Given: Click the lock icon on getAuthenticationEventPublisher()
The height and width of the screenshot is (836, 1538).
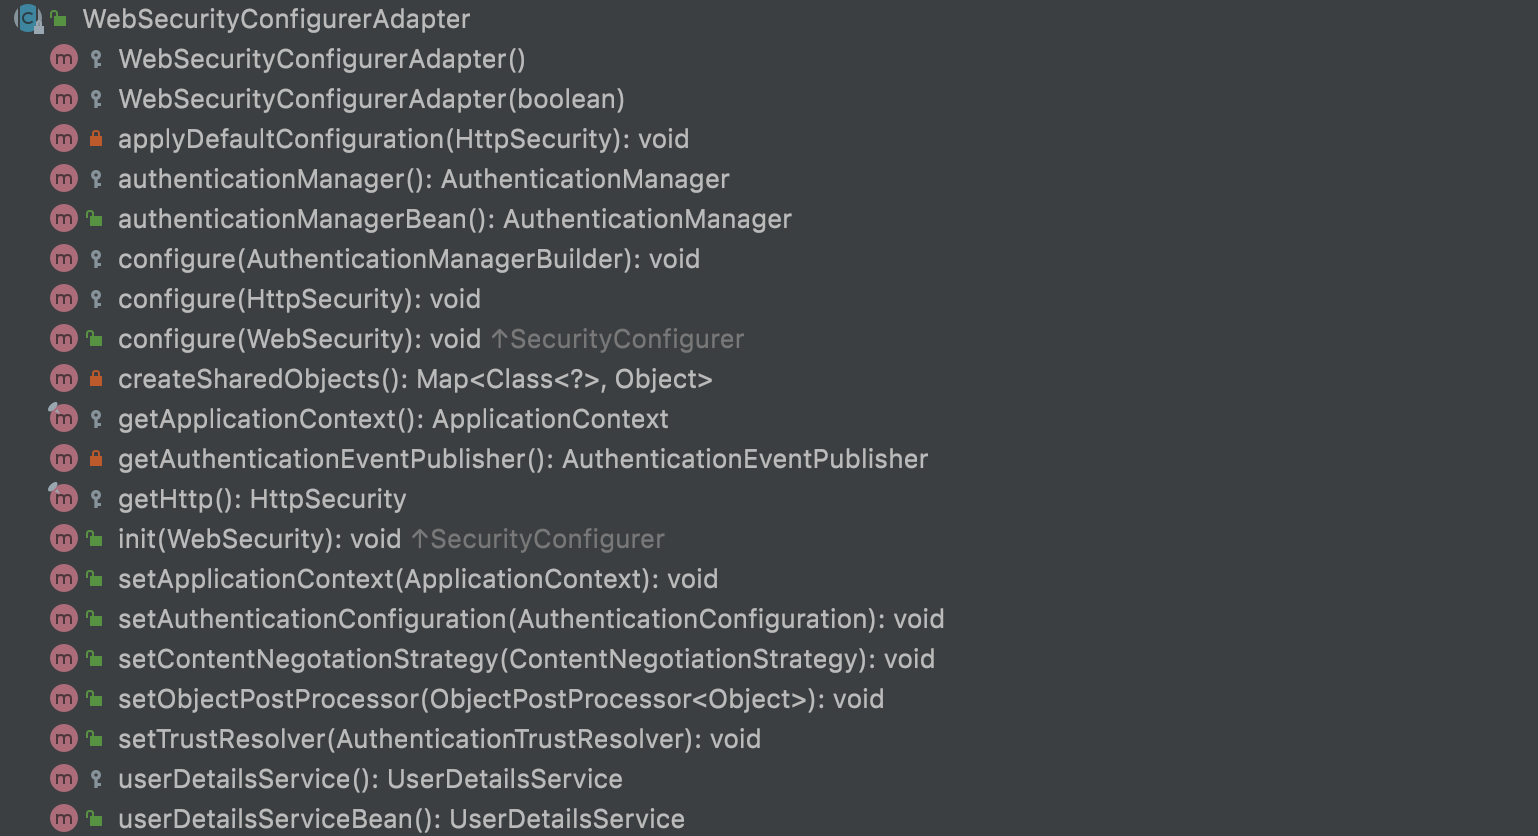Looking at the screenshot, I should (96, 459).
